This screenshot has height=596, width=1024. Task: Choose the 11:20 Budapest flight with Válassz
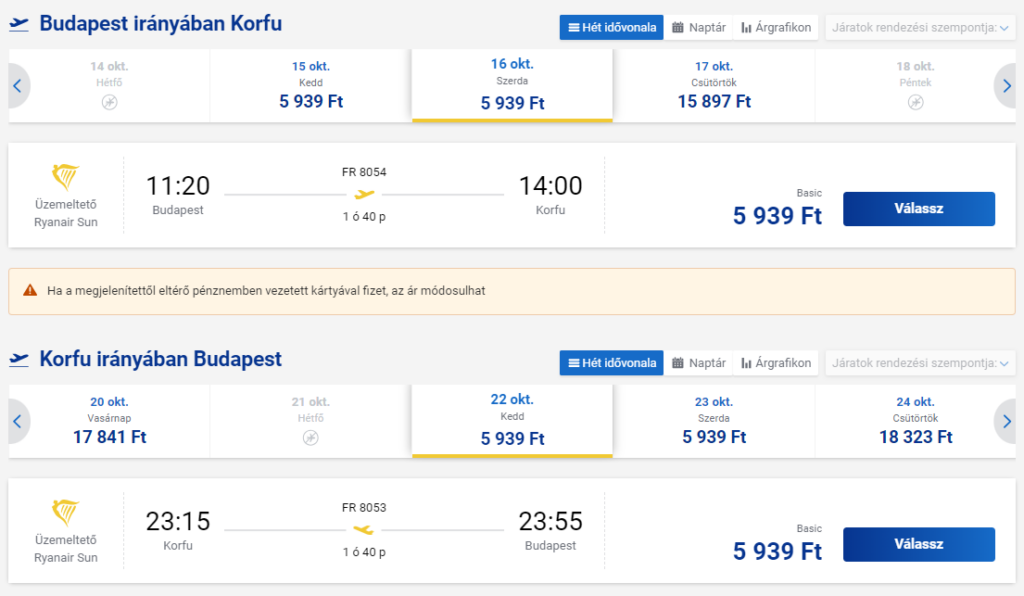pos(919,209)
